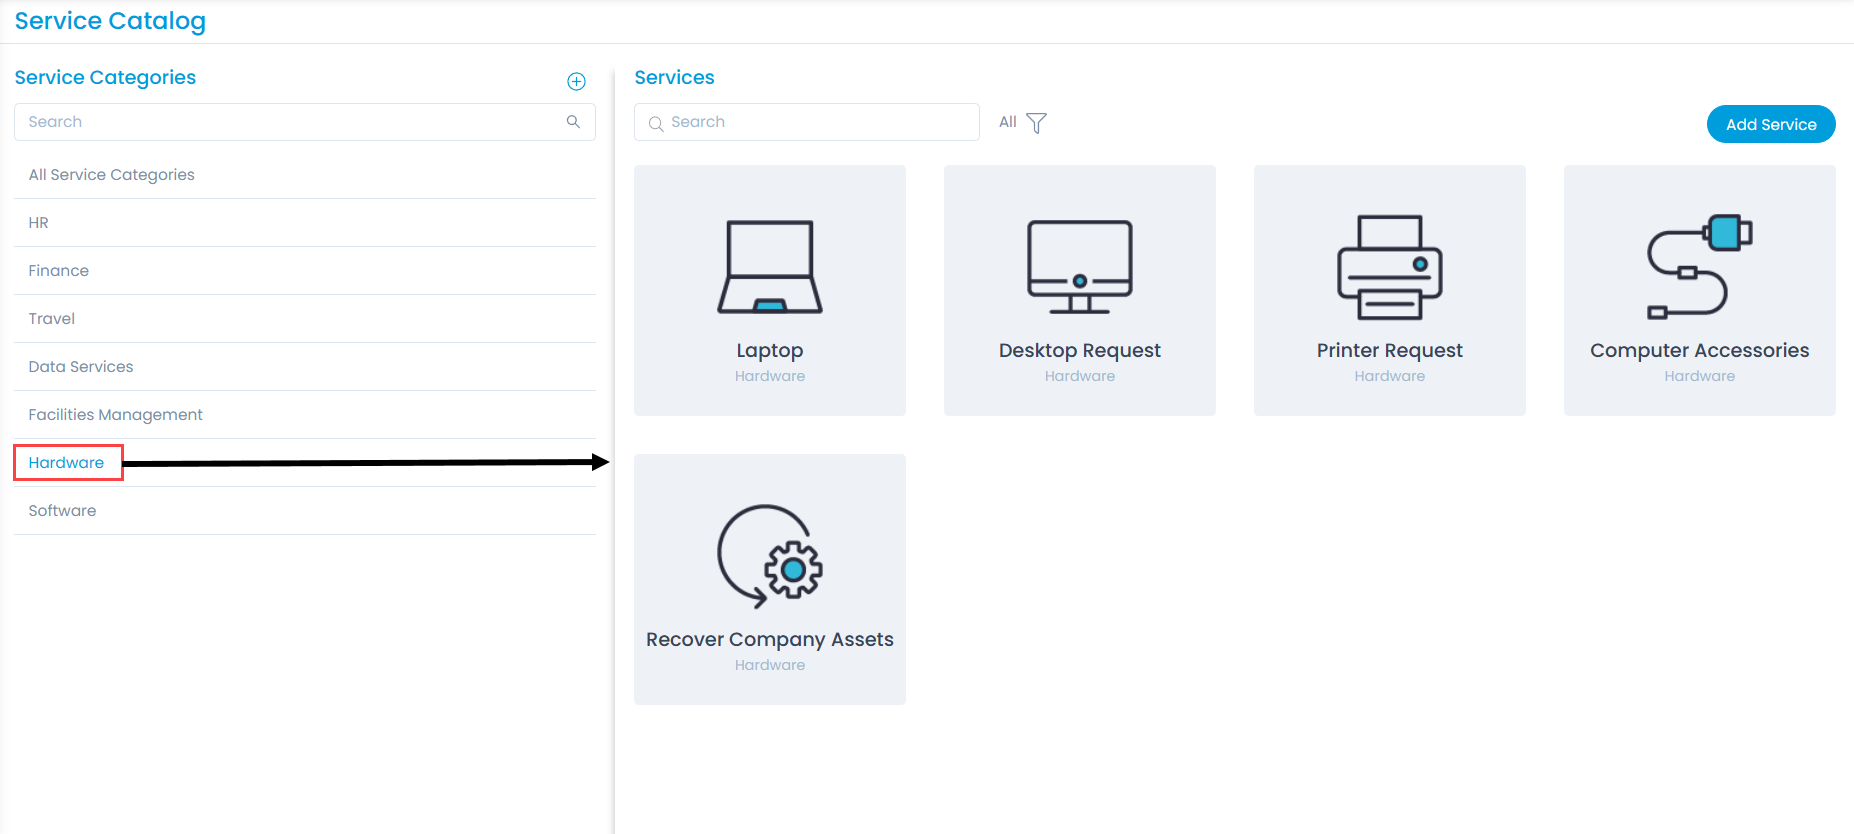Click into the Services search box
The image size is (1854, 834).
coord(815,122)
